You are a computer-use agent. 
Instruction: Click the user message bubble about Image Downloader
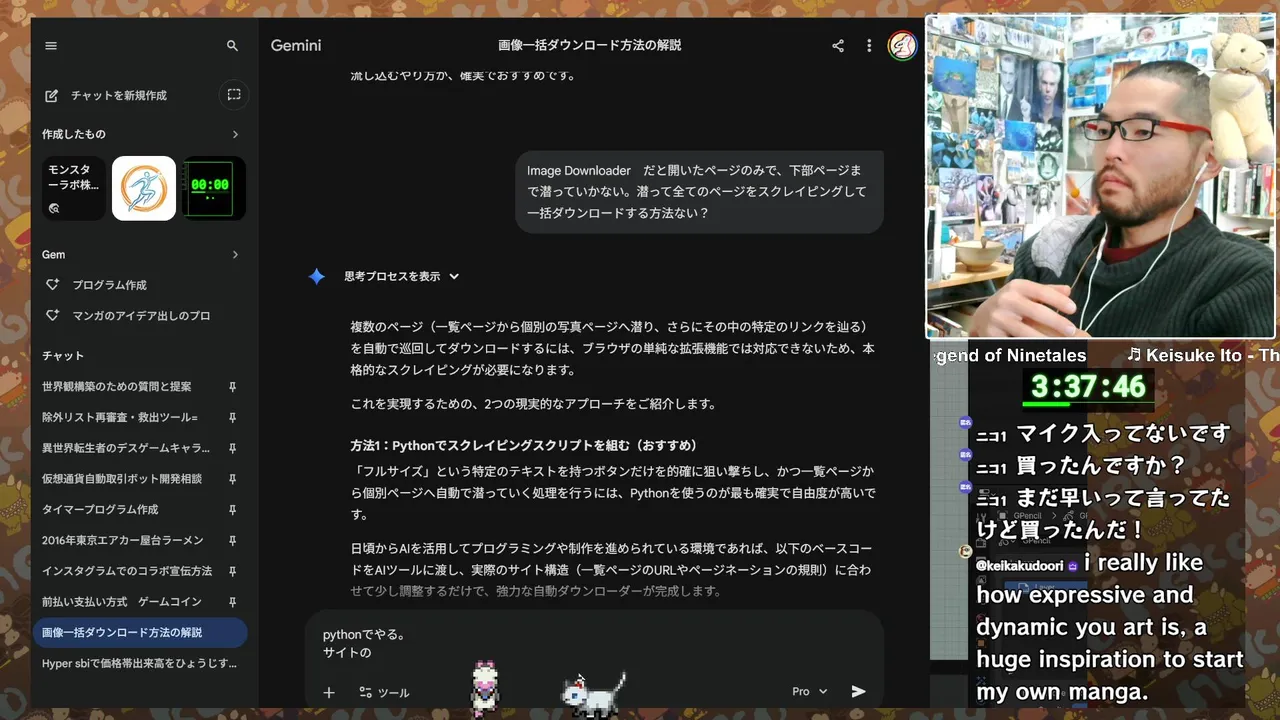pos(699,192)
